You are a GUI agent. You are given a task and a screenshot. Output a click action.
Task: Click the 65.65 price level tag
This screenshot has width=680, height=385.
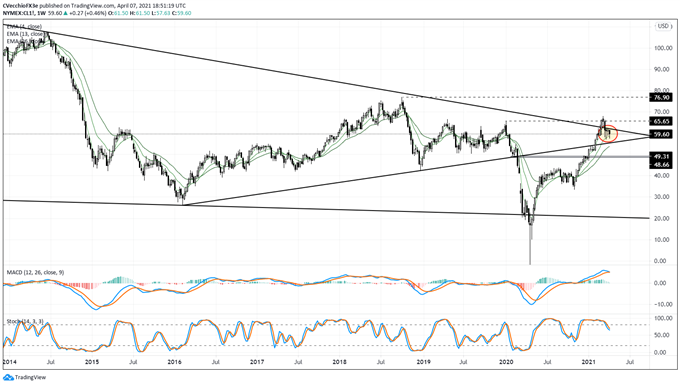(662, 121)
